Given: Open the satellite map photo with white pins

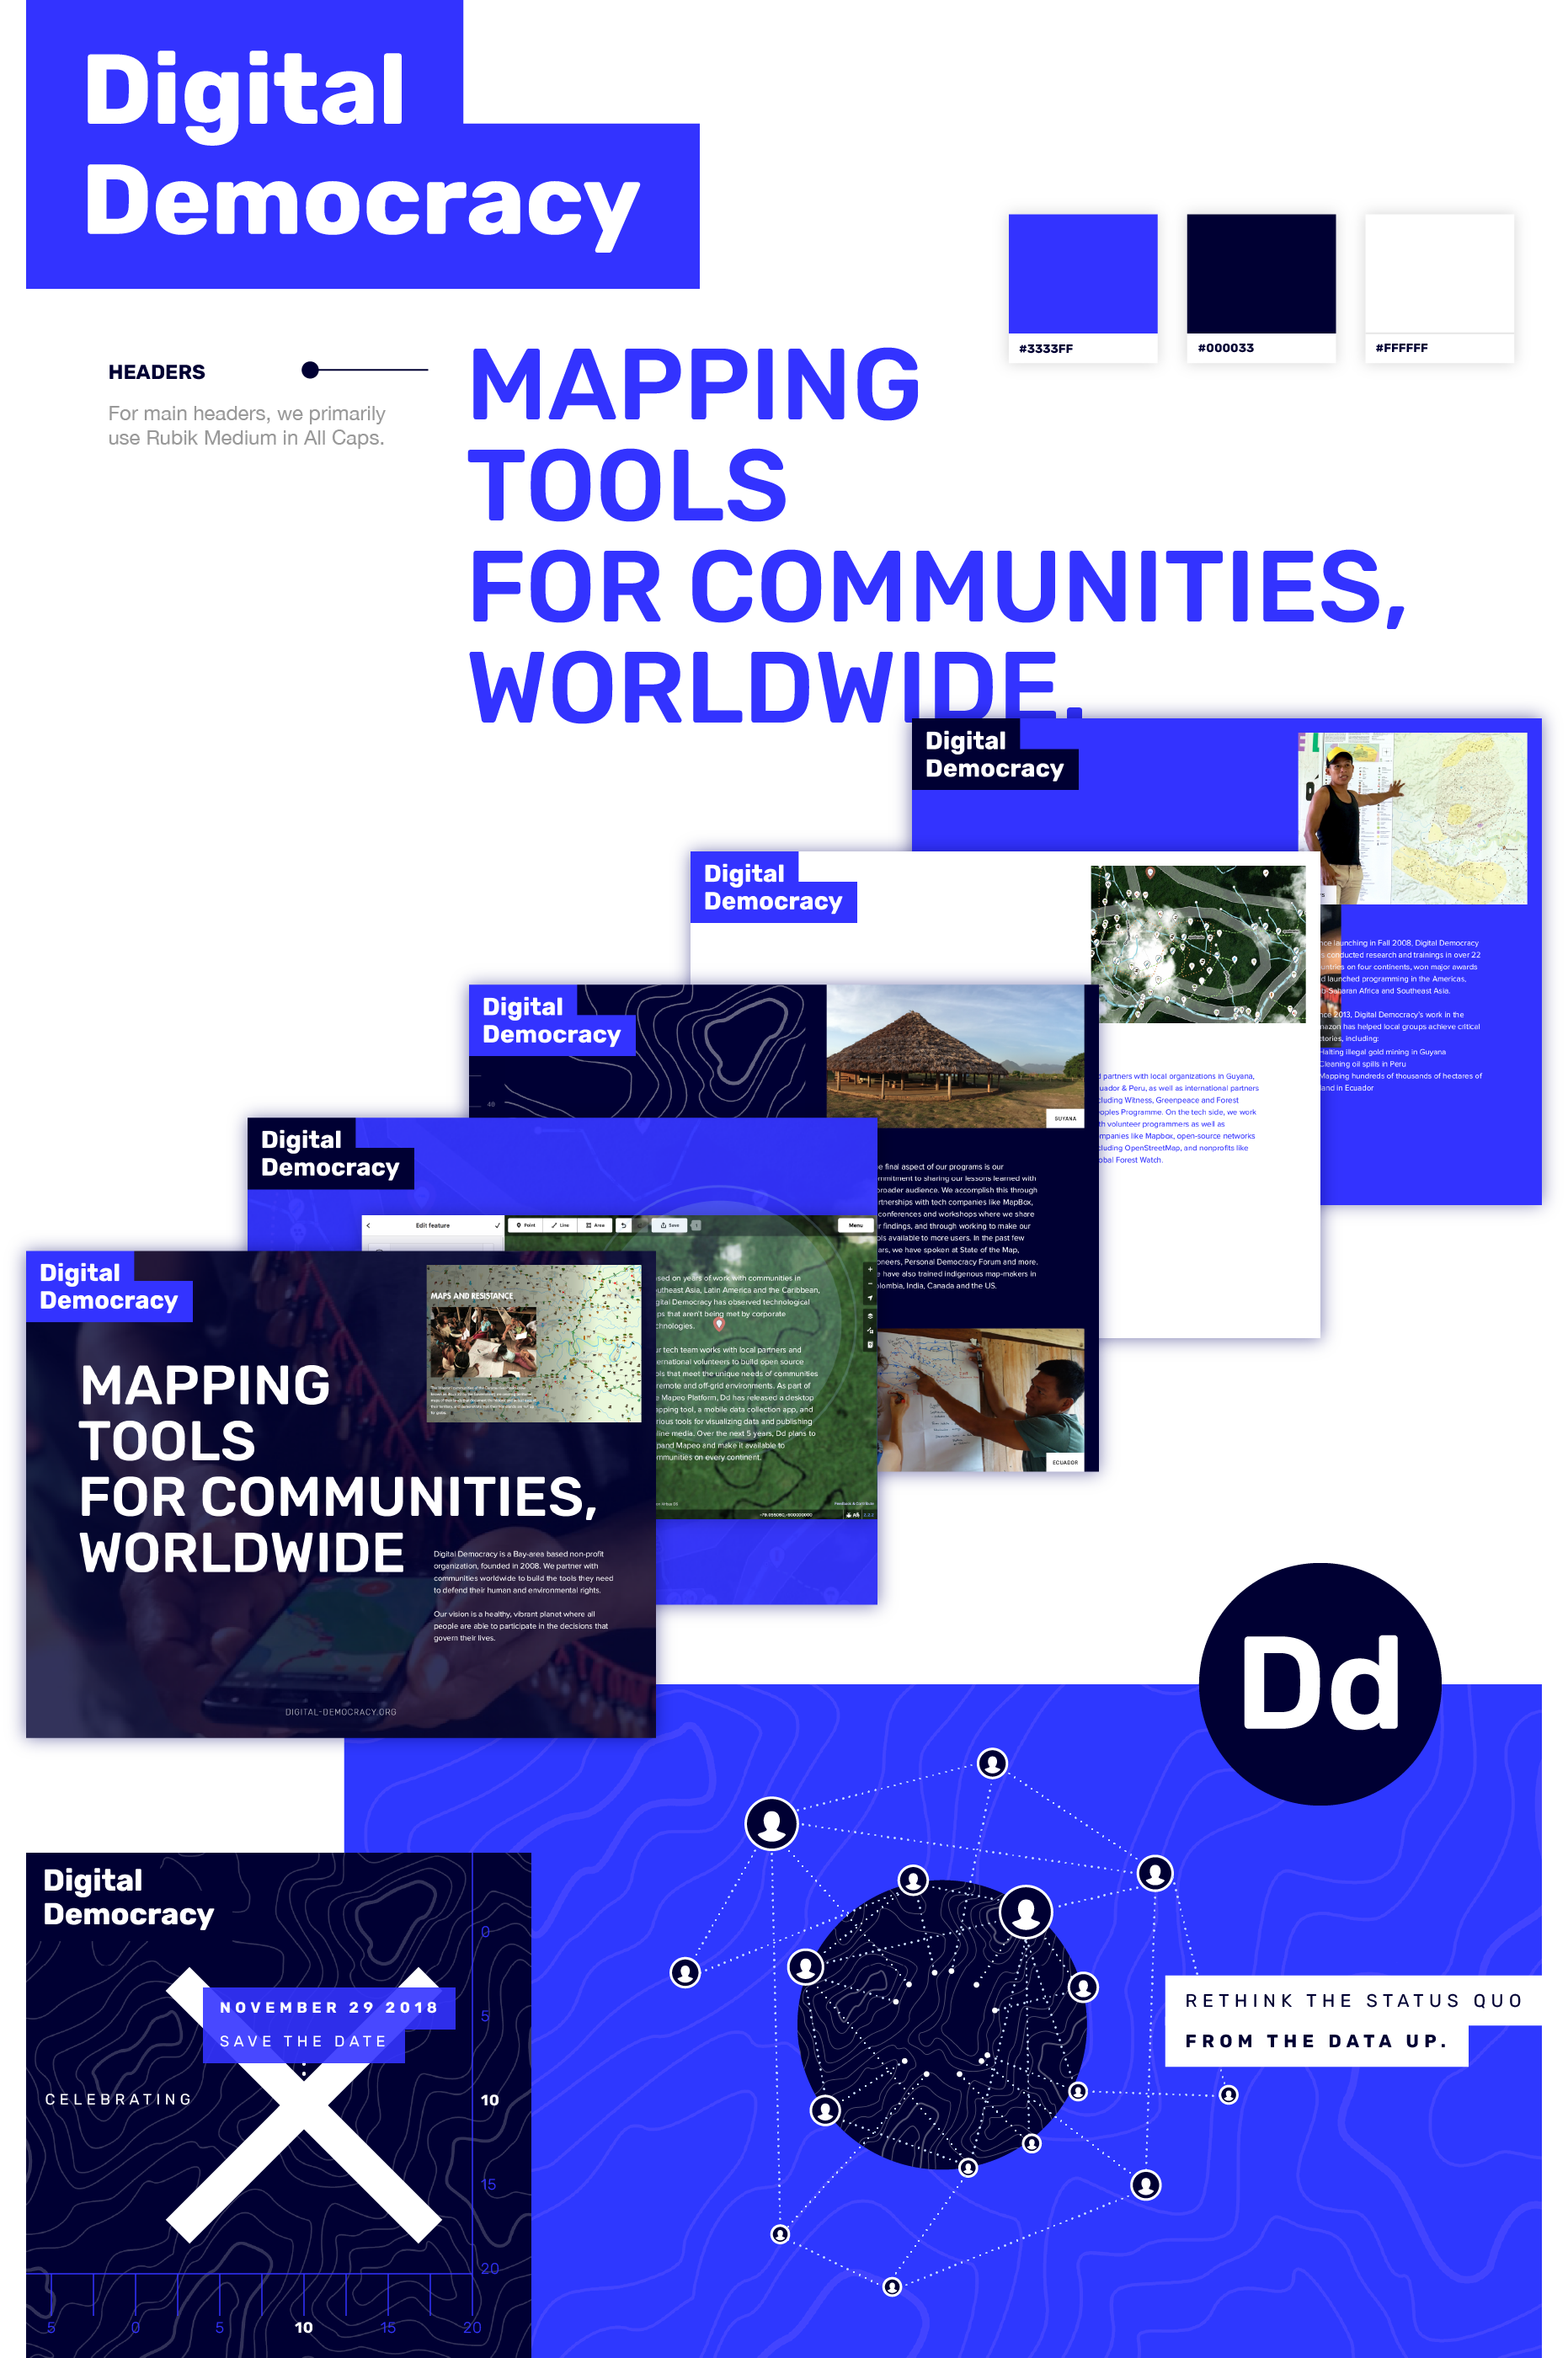Looking at the screenshot, I should tap(1198, 944).
